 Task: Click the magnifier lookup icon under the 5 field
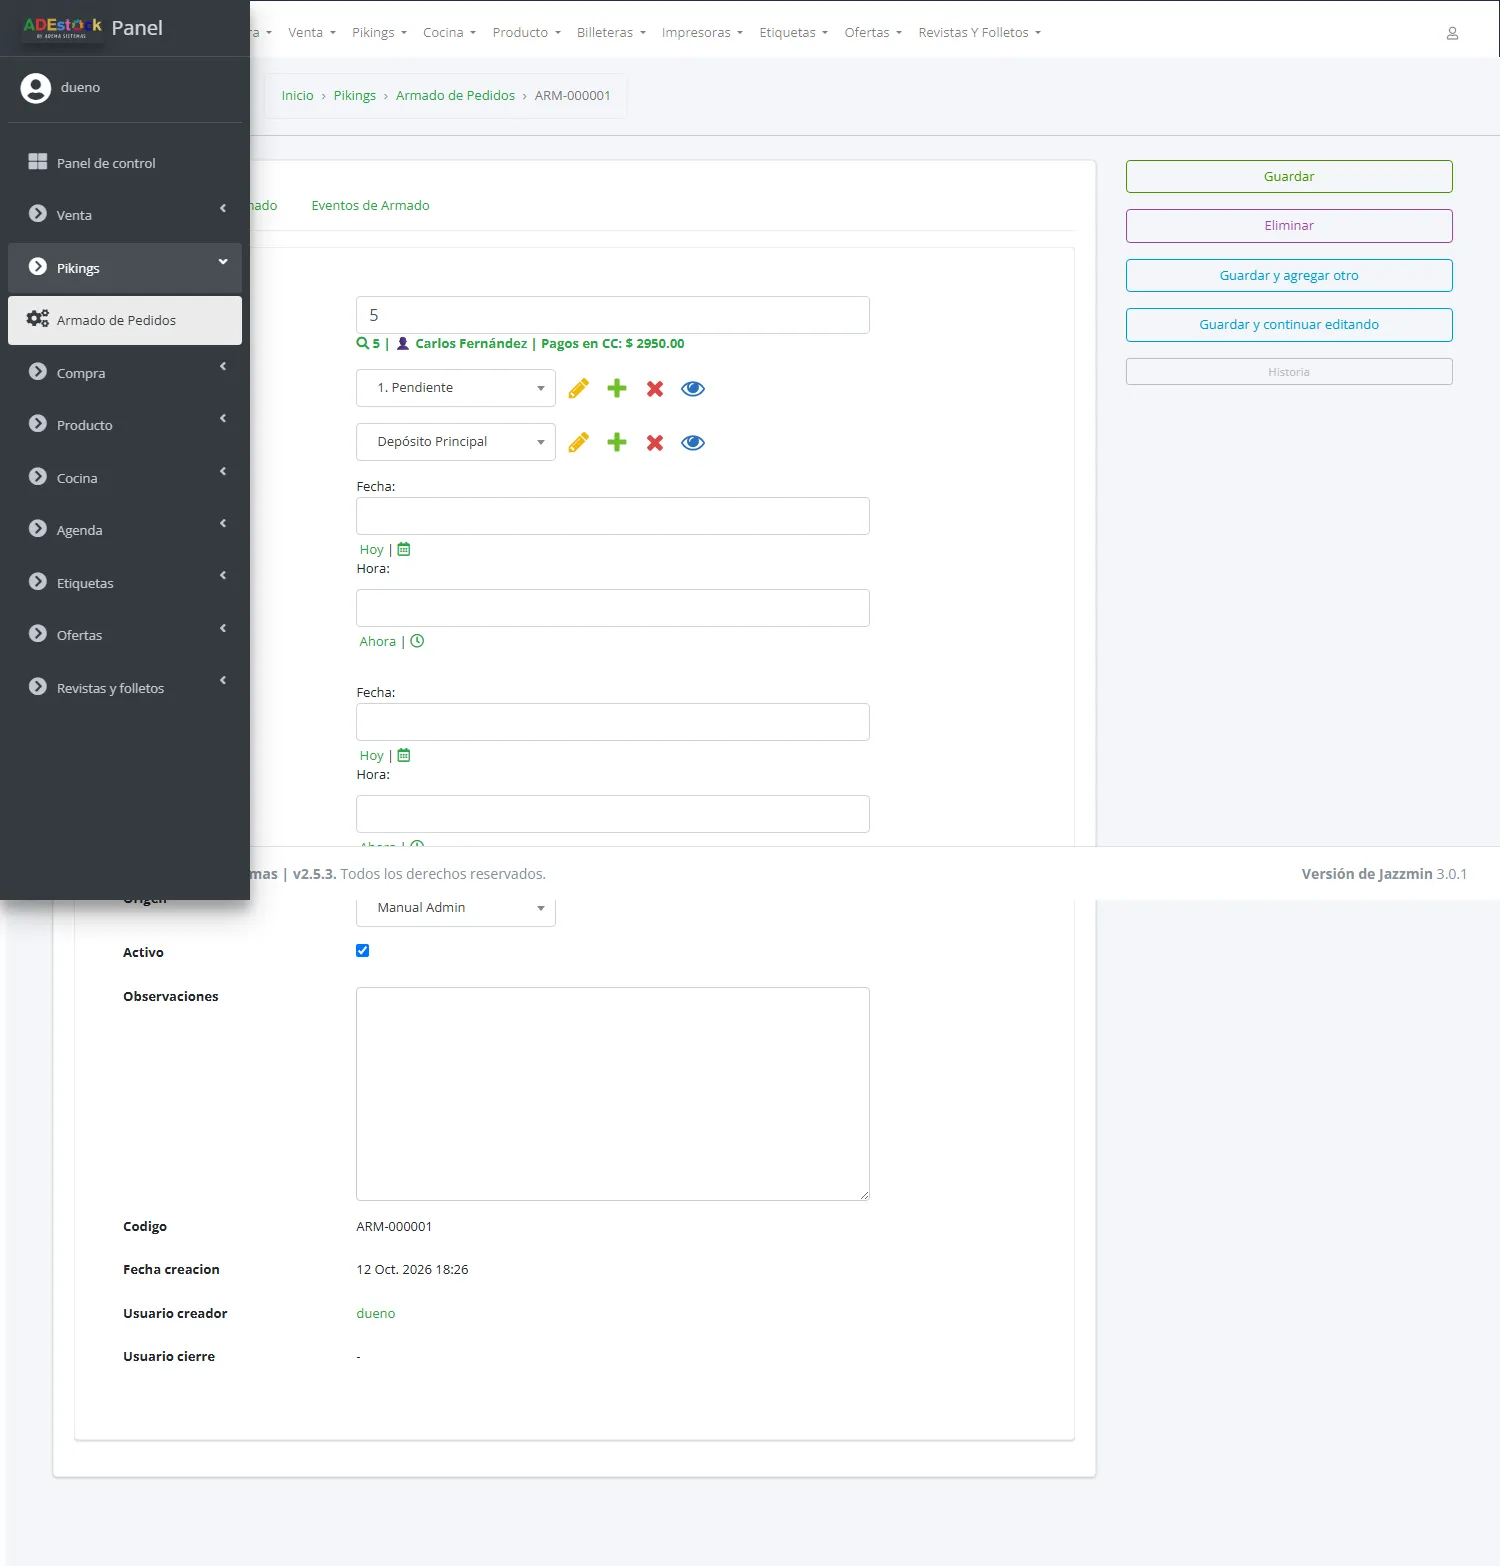point(362,343)
